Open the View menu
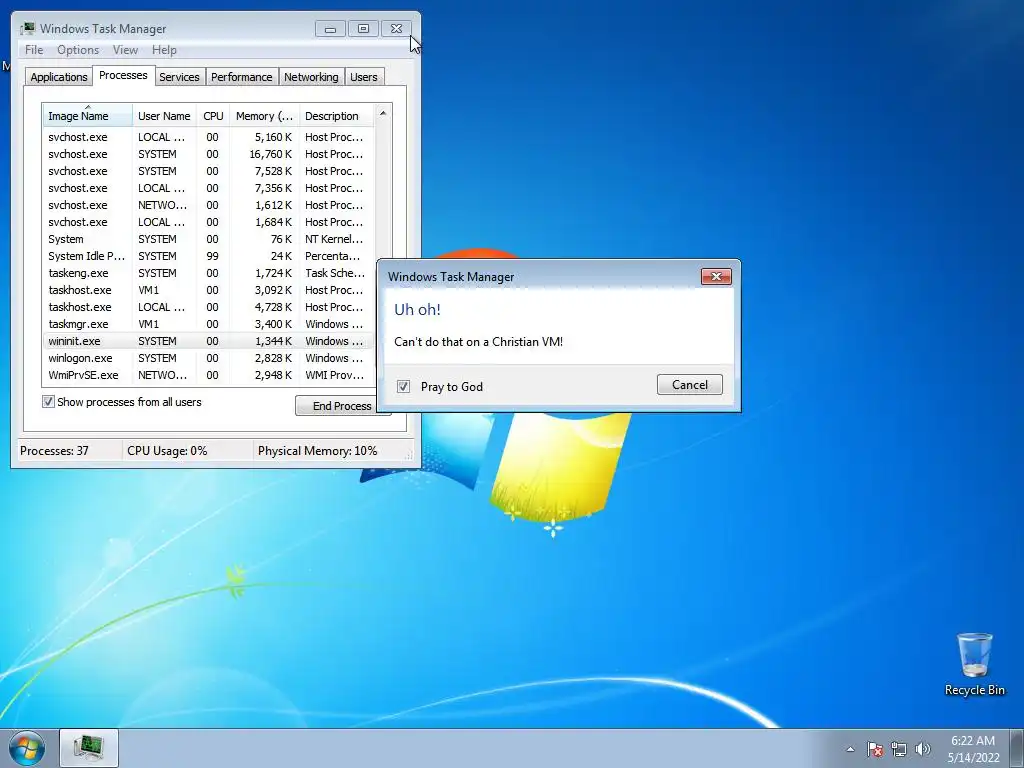This screenshot has width=1024, height=768. (125, 50)
